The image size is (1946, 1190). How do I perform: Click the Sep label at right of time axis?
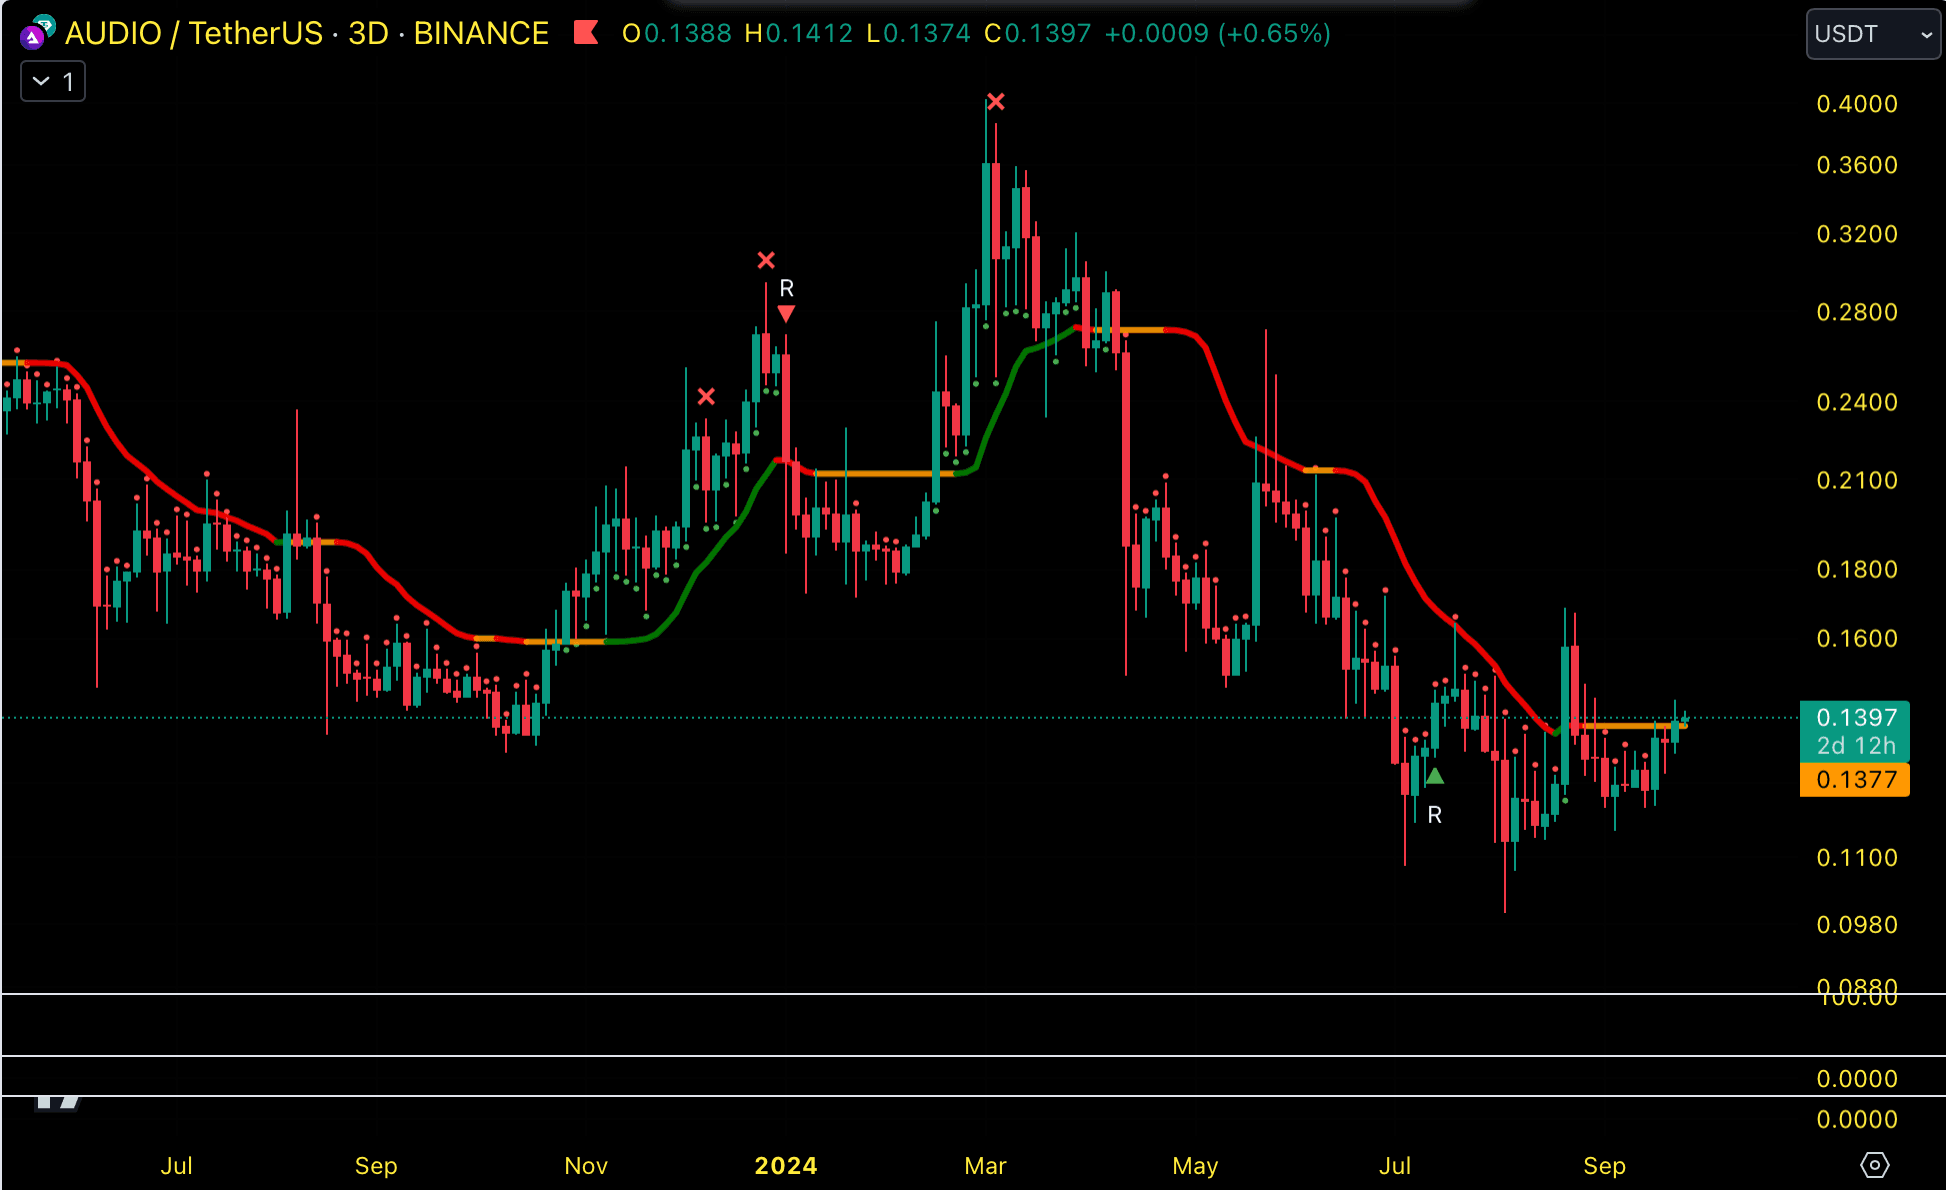coord(1604,1166)
